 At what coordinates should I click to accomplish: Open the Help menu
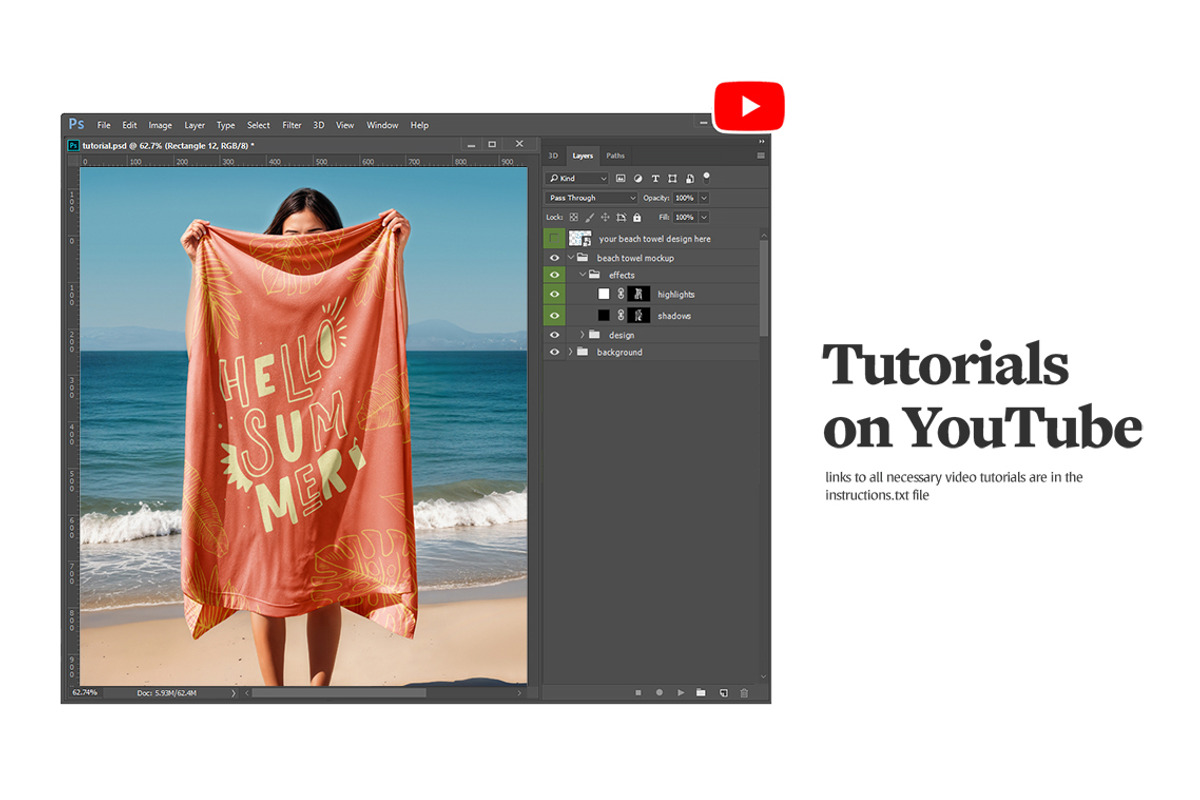[420, 125]
